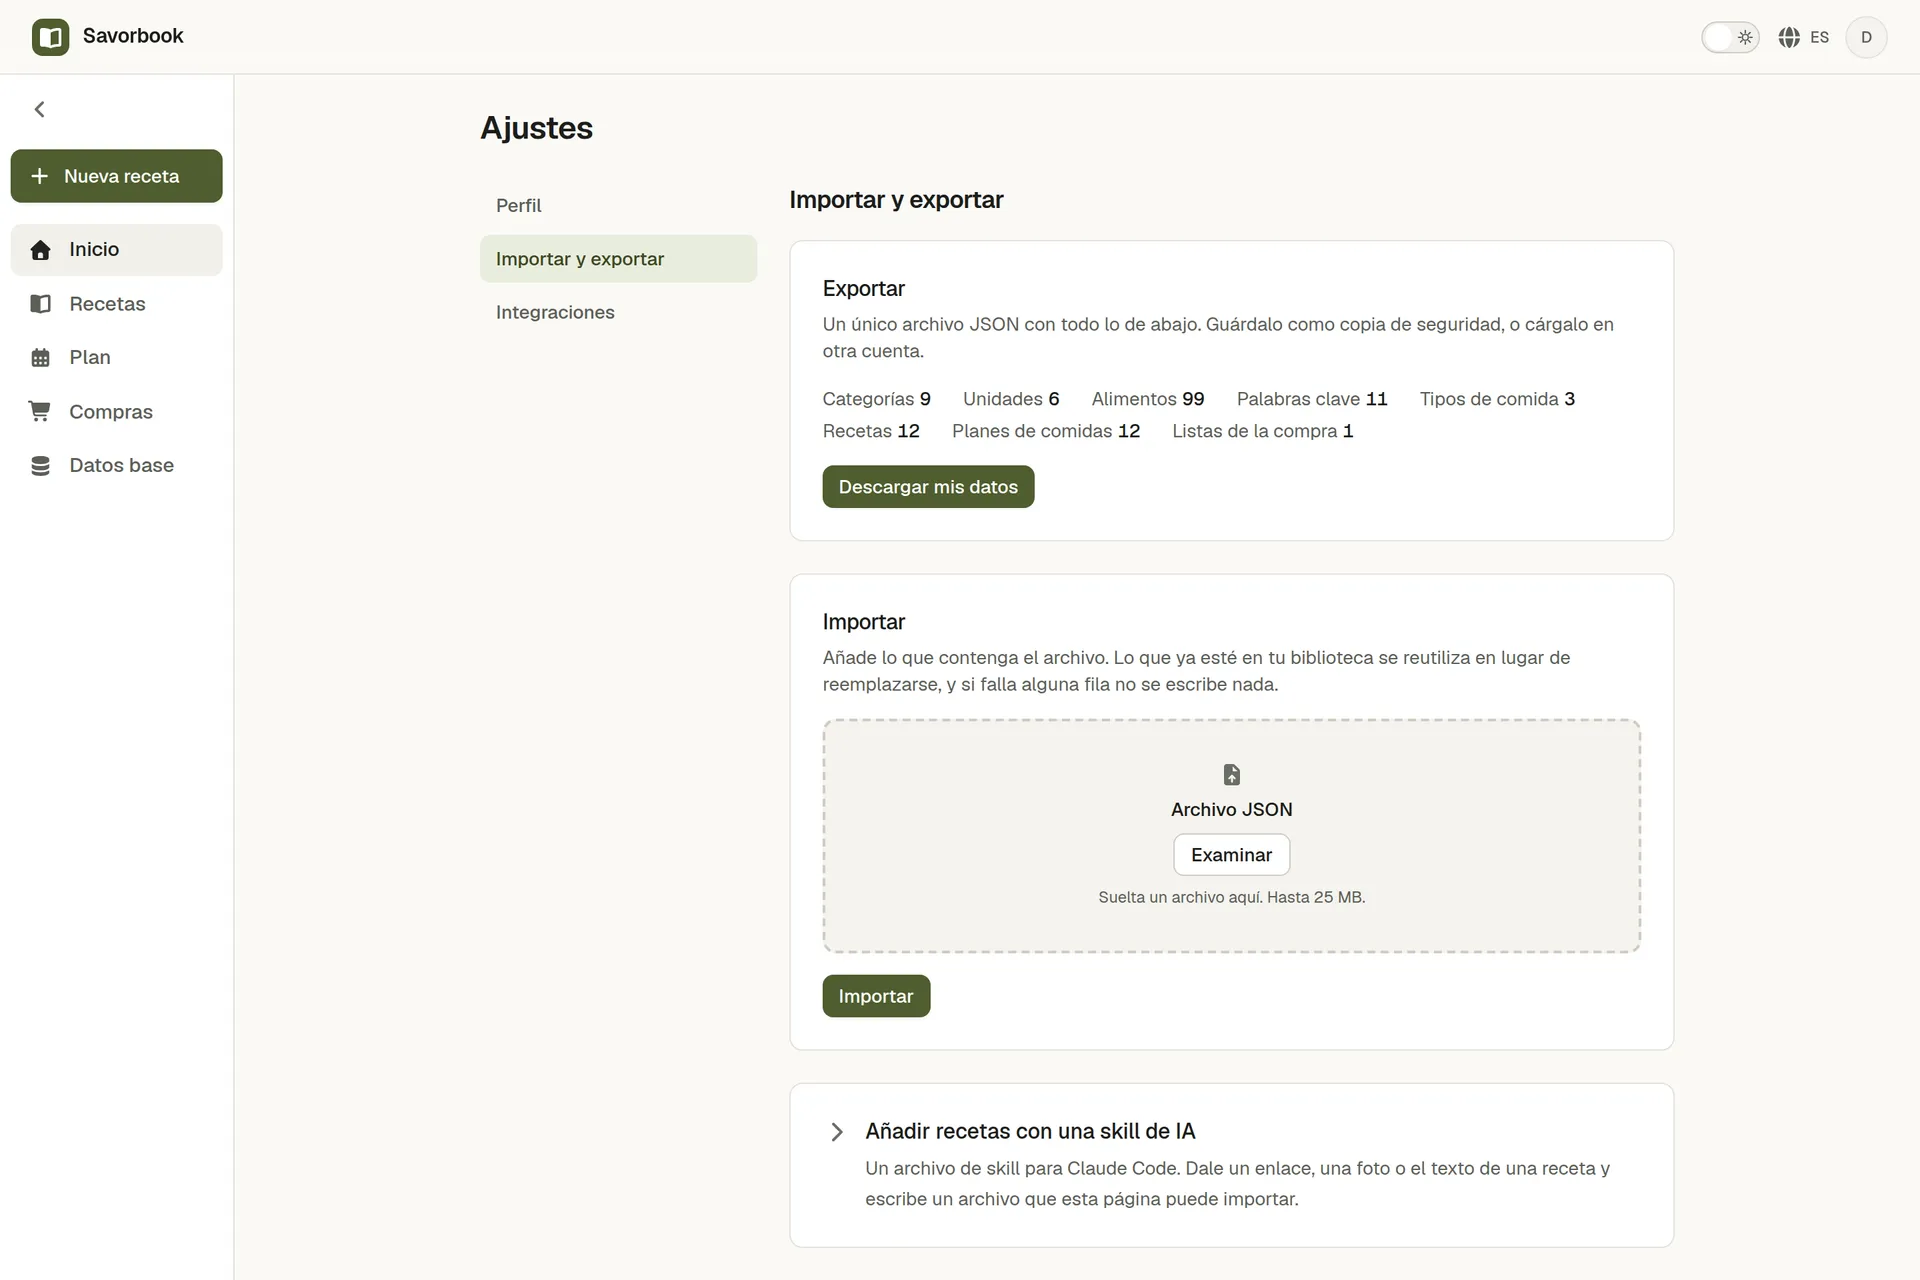
Task: Click the Palabras clave 11 count
Action: (x=1312, y=399)
